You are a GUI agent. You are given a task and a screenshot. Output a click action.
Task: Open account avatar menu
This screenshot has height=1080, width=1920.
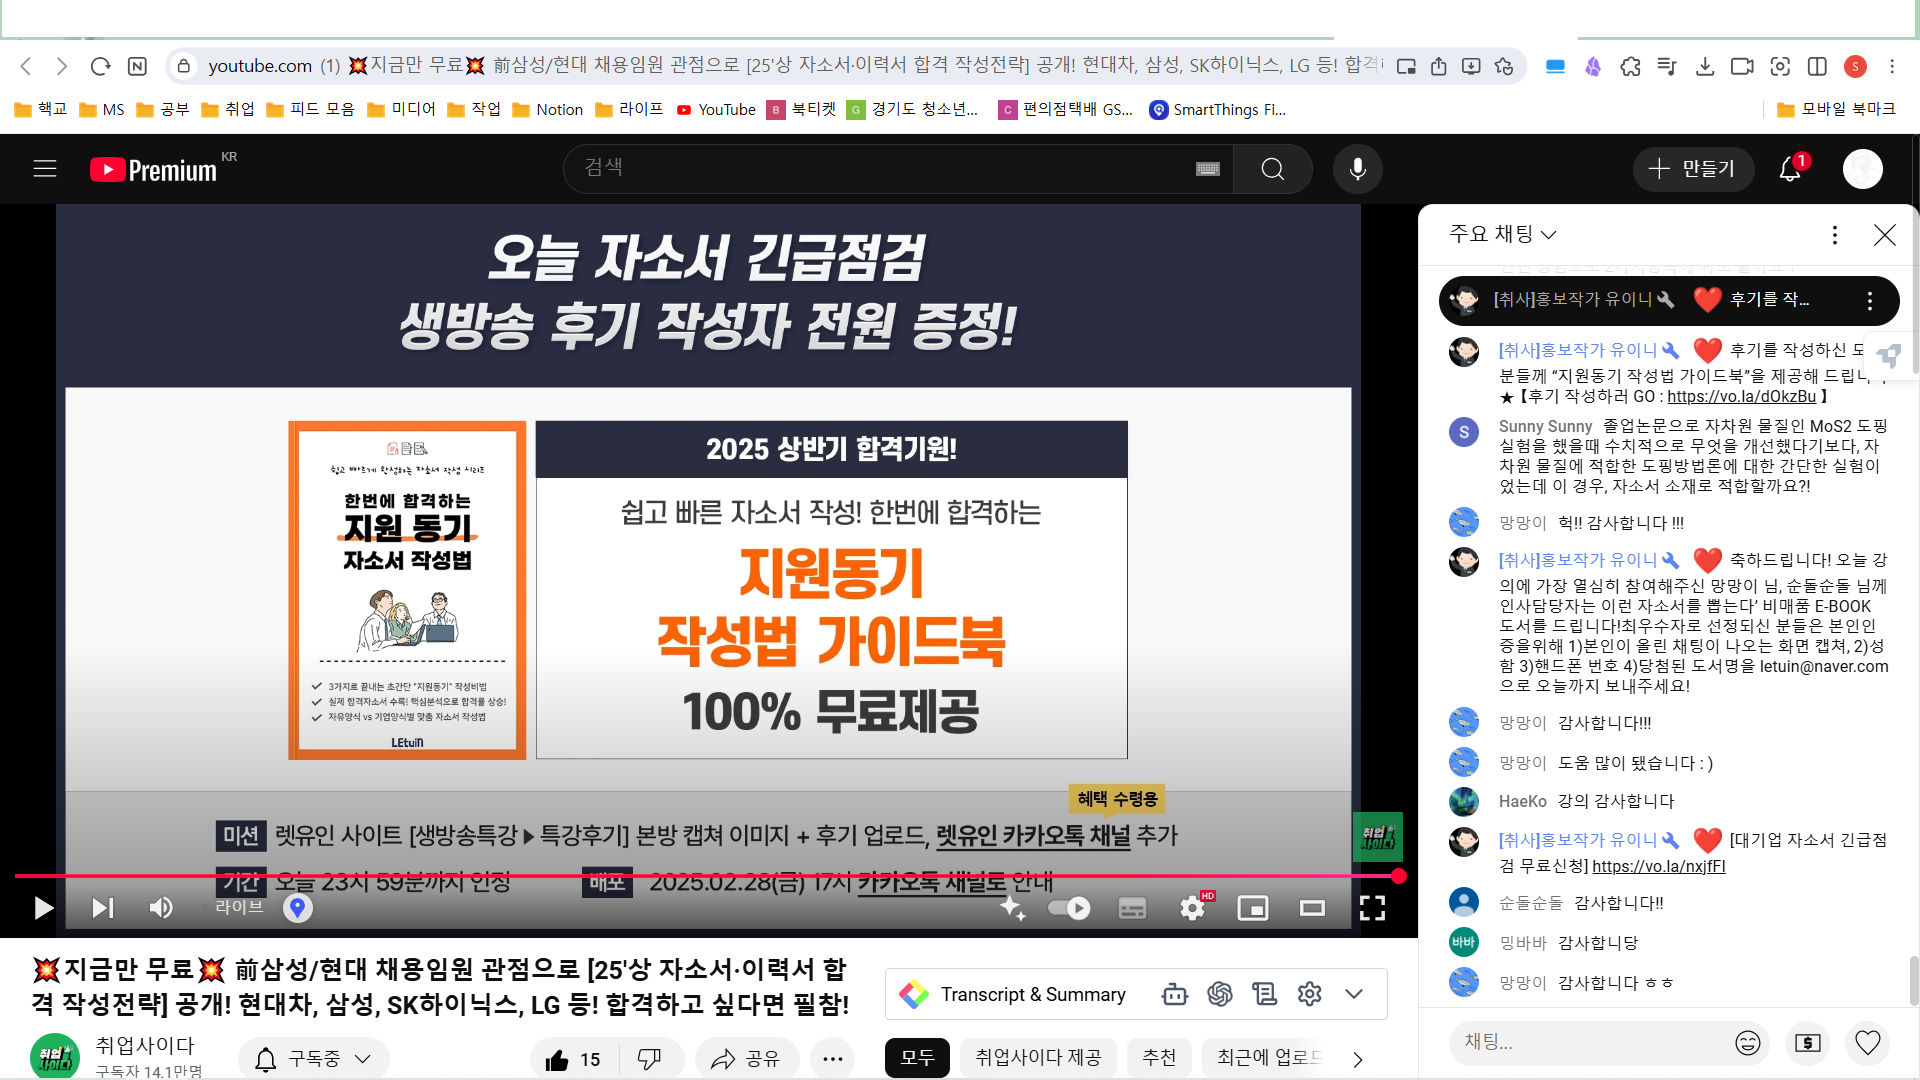point(1862,169)
